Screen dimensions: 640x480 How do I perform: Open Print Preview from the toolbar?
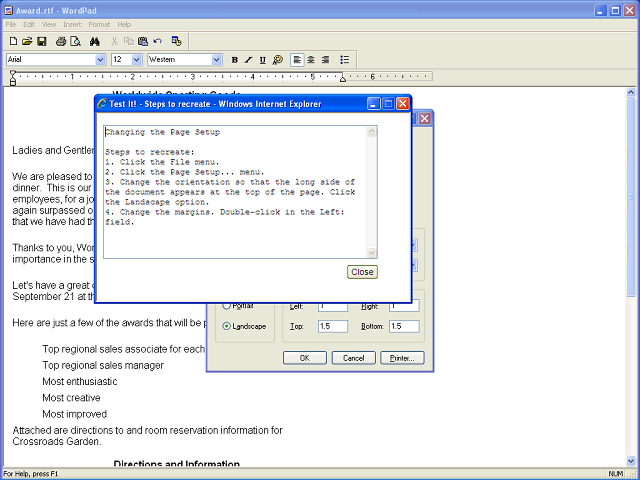pos(75,41)
